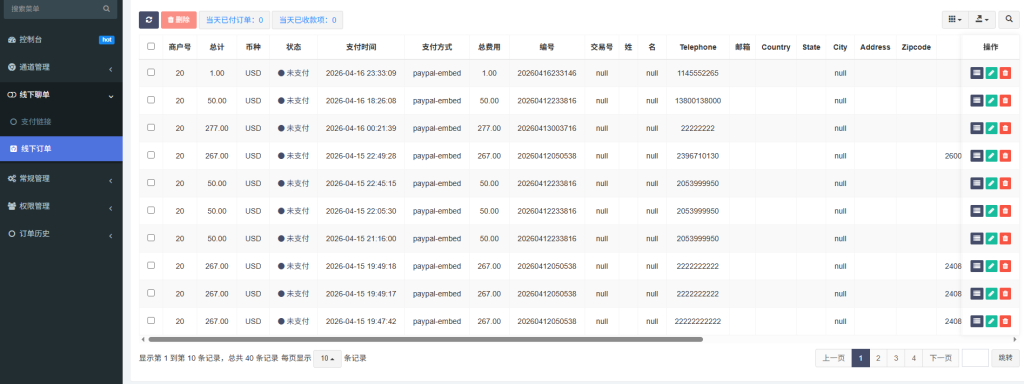Viewport: 1024px width, 384px height.
Task: Go to pagination page 2
Action: pos(878,358)
